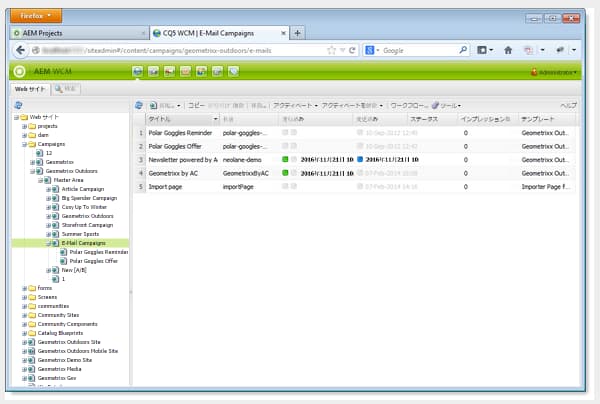Switch to the AEM Projects browser tab
Viewport: 600px width, 404px height.
tap(78, 33)
